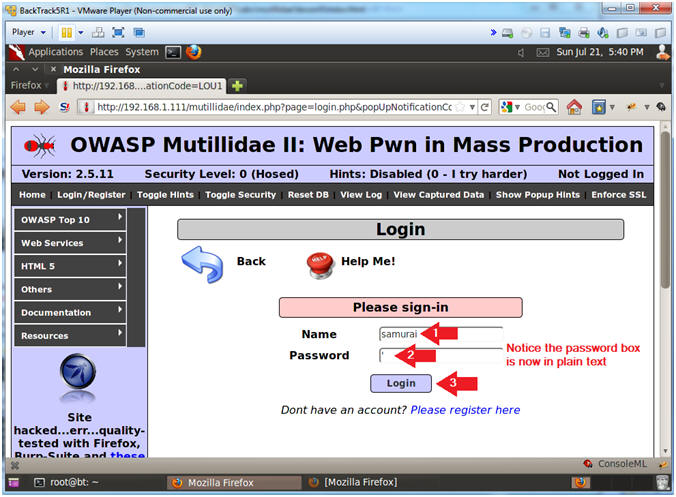Open the Places menu
The height and width of the screenshot is (497, 676).
pos(104,52)
